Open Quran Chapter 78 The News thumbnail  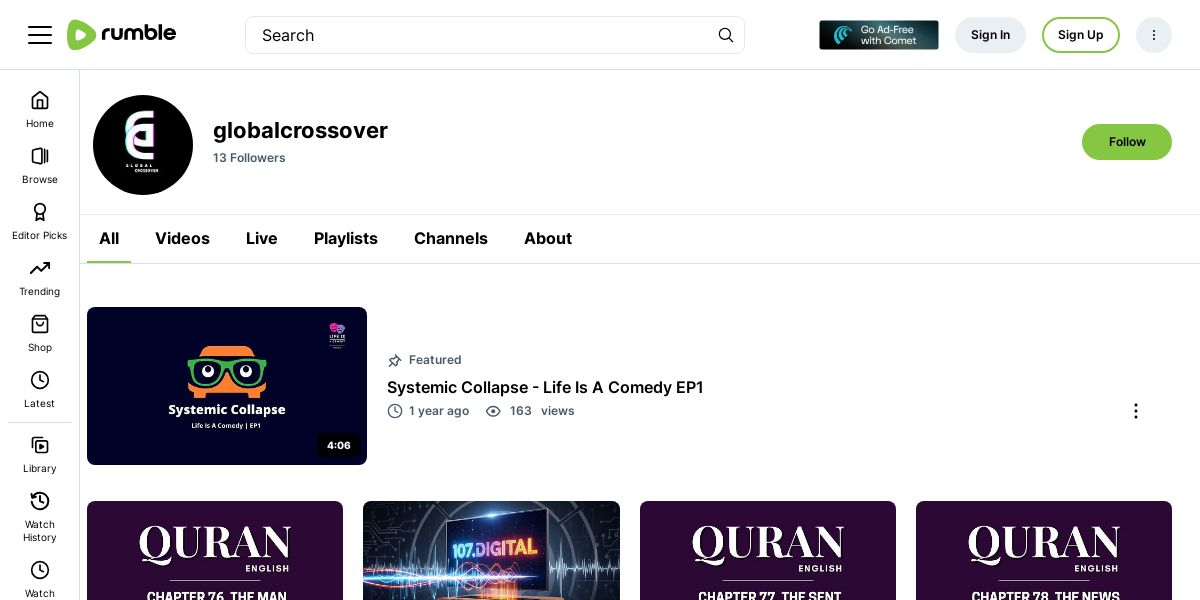(x=1044, y=550)
